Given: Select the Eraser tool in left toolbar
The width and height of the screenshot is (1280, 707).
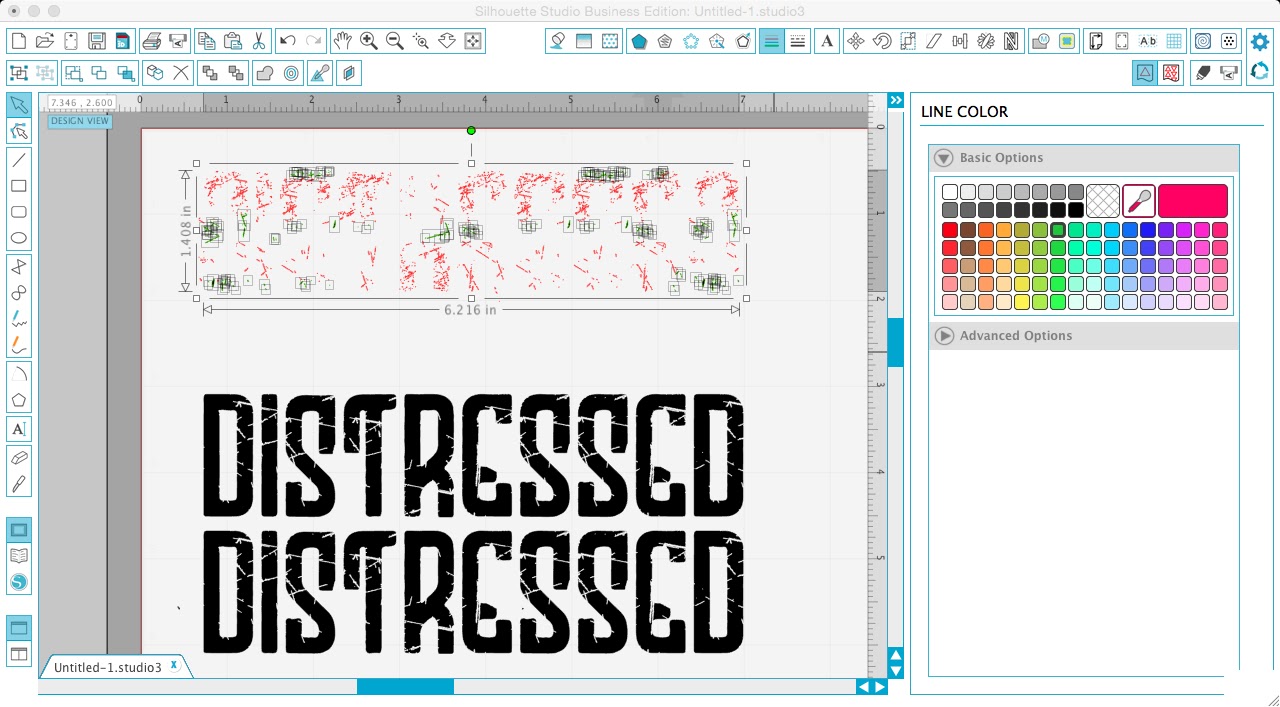Looking at the screenshot, I should click(x=18, y=457).
